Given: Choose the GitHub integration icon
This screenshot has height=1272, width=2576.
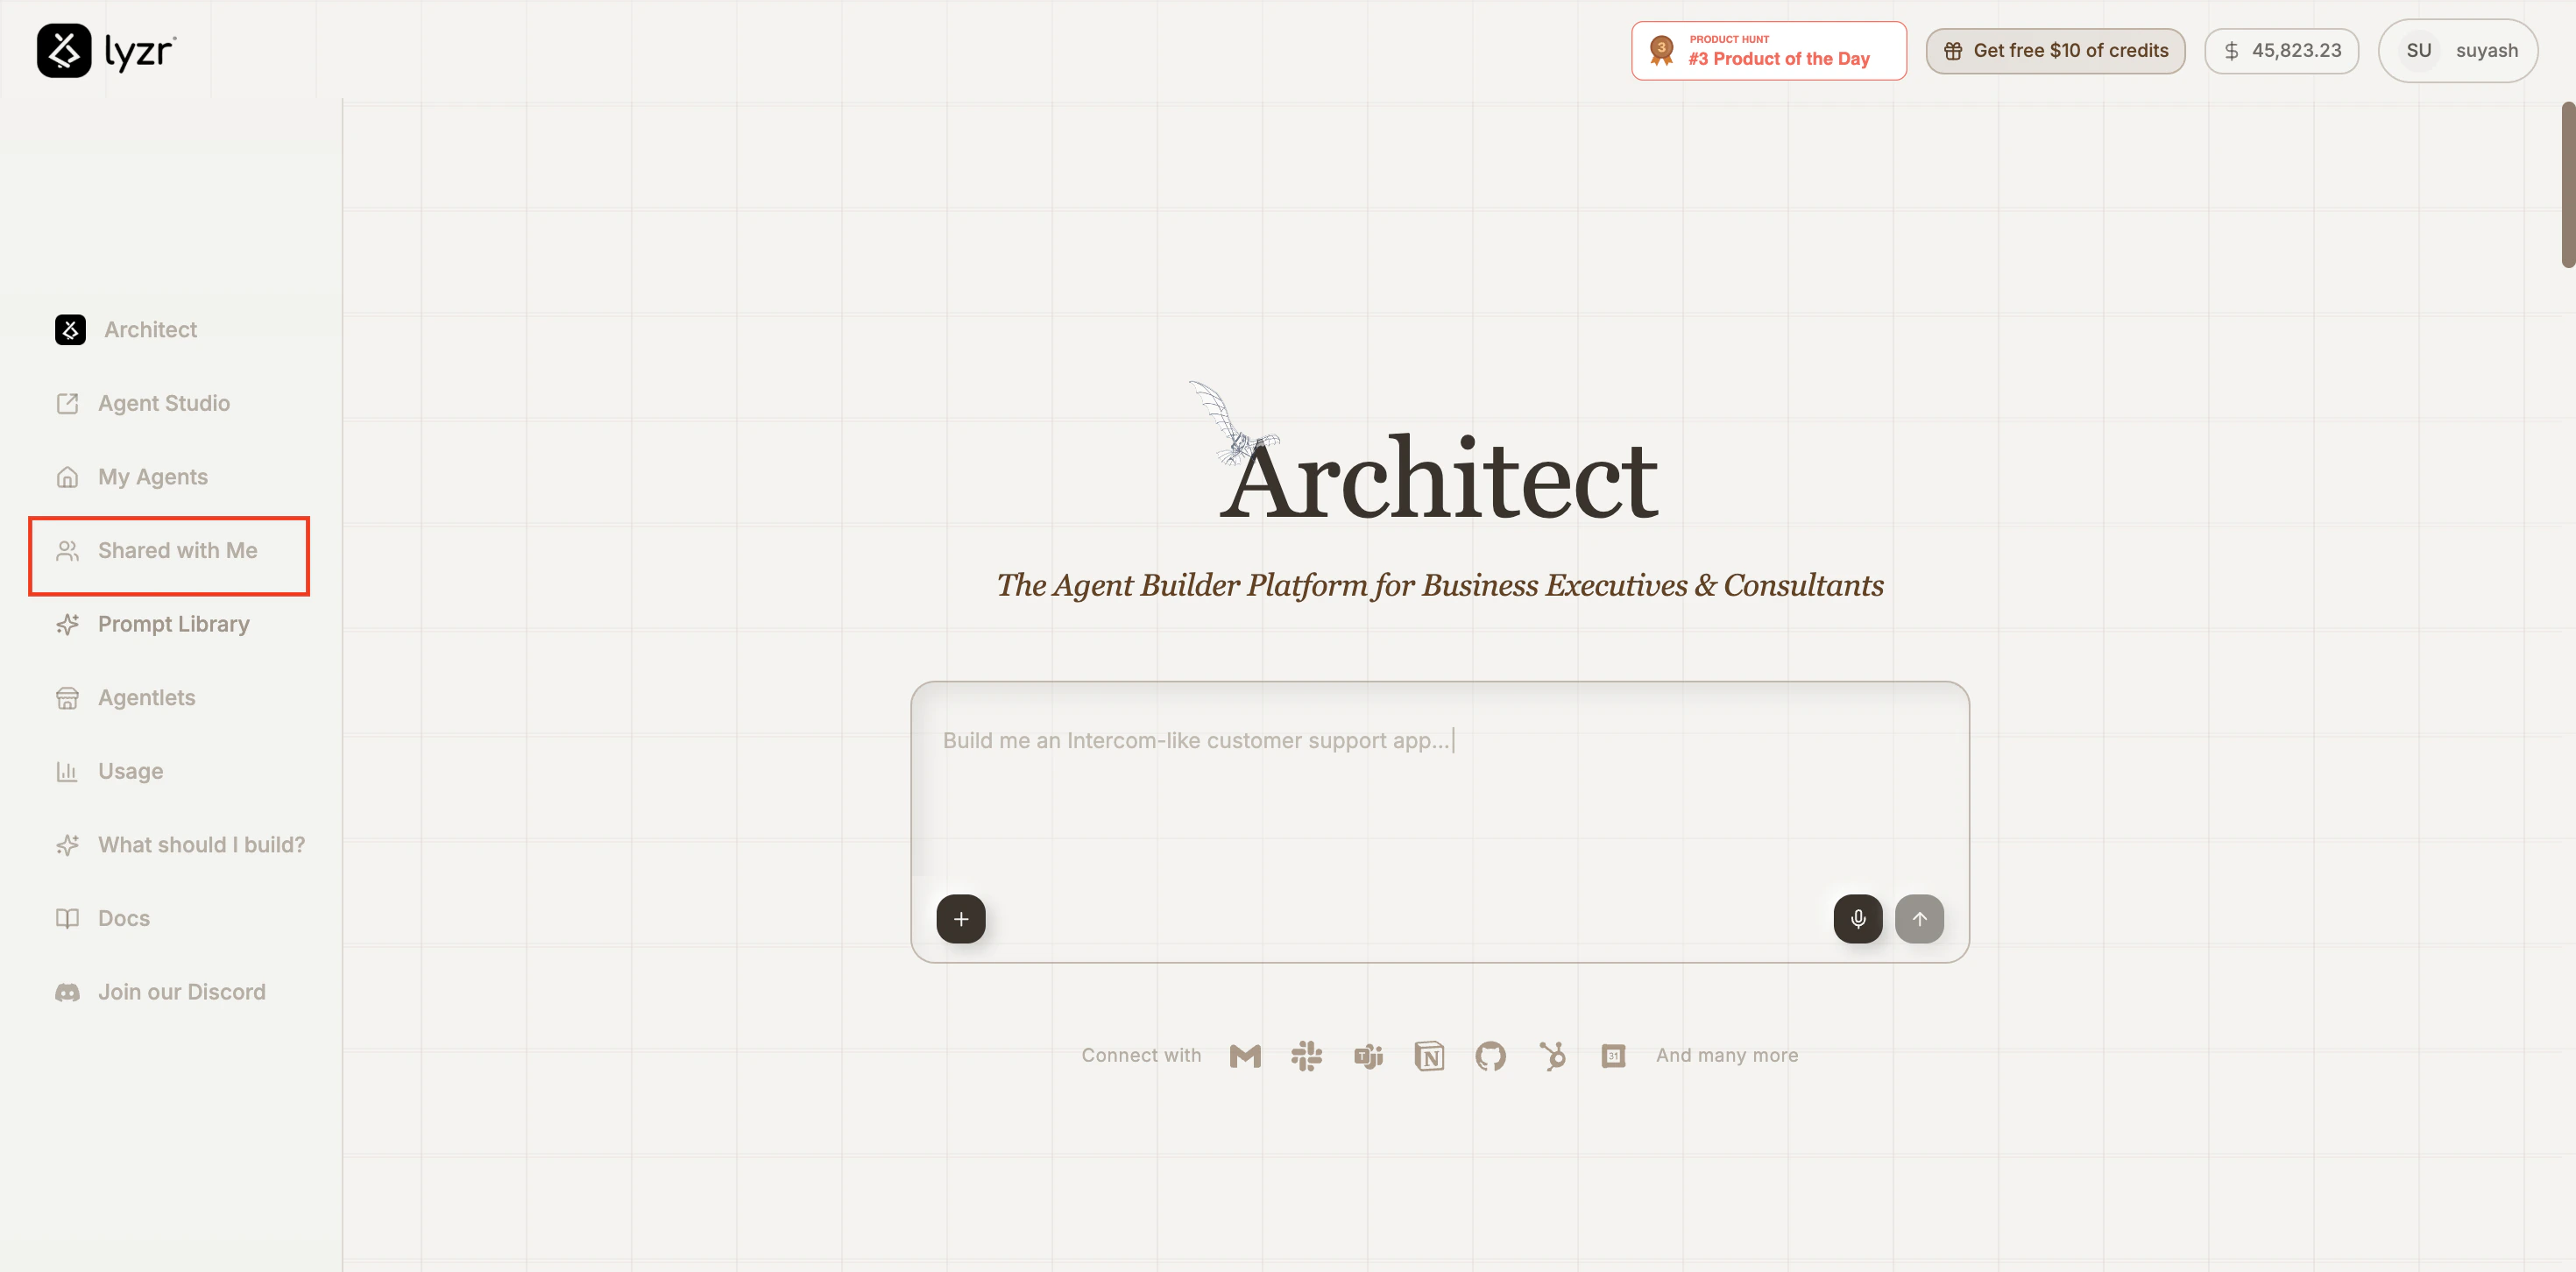Looking at the screenshot, I should pyautogui.click(x=1490, y=1055).
